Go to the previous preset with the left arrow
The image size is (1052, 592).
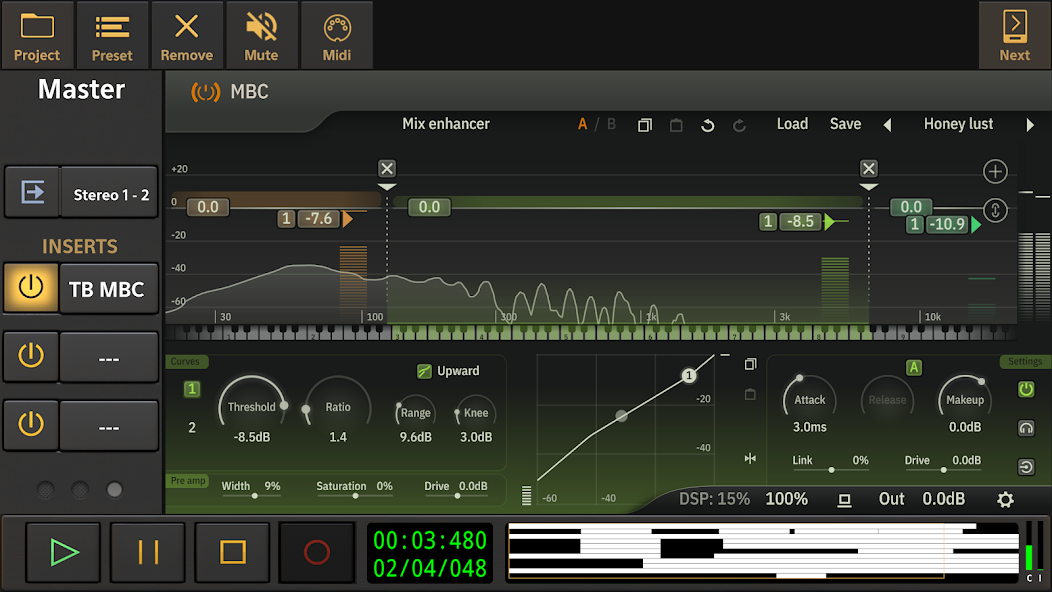click(888, 124)
